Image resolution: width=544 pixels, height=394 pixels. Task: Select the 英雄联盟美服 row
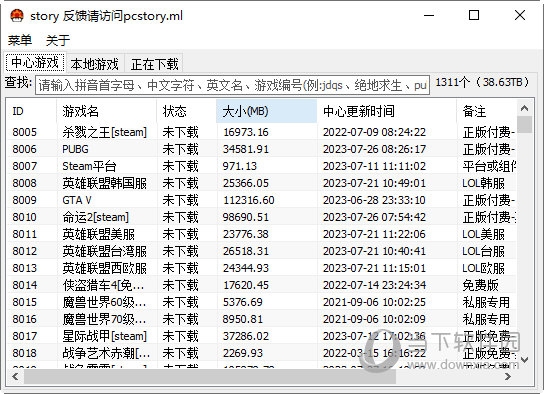262,234
